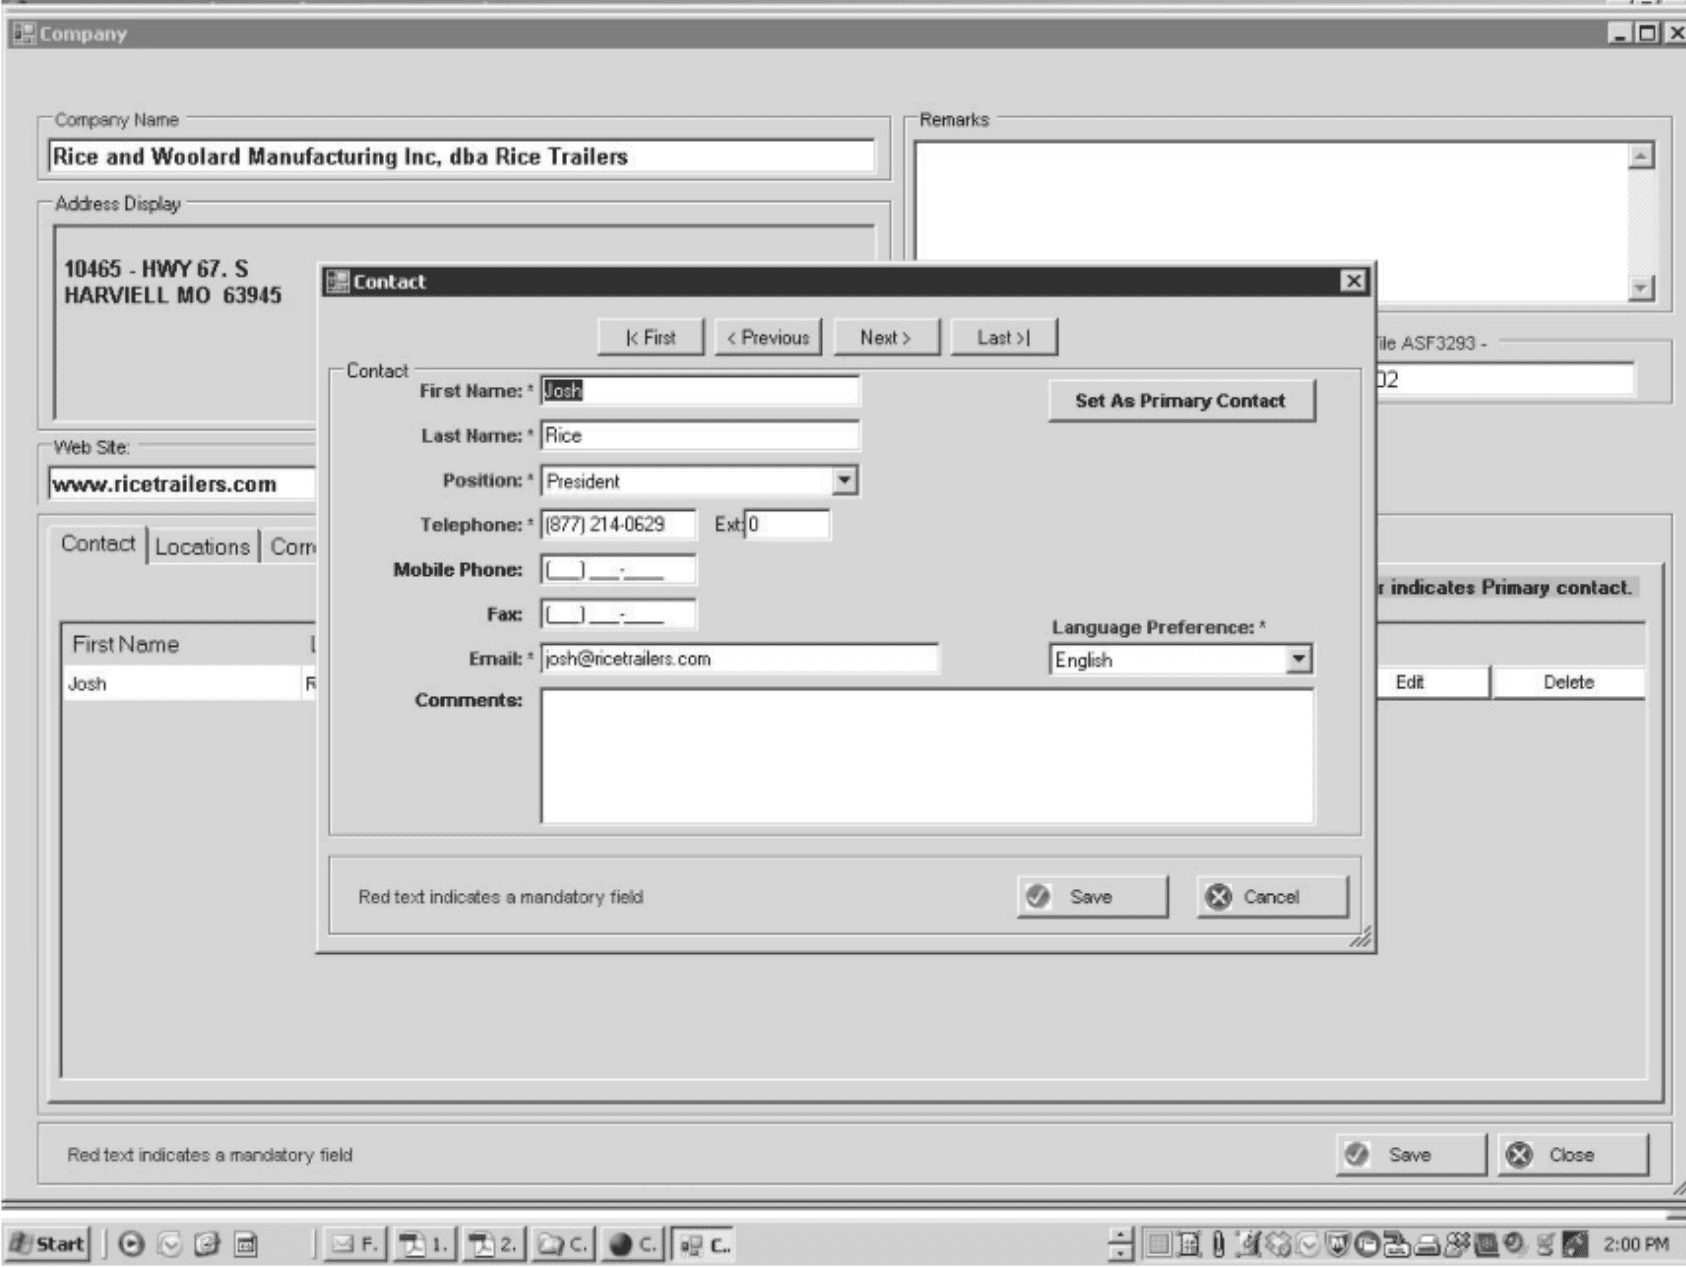Click the Delete button in the contact list

[x=1567, y=682]
